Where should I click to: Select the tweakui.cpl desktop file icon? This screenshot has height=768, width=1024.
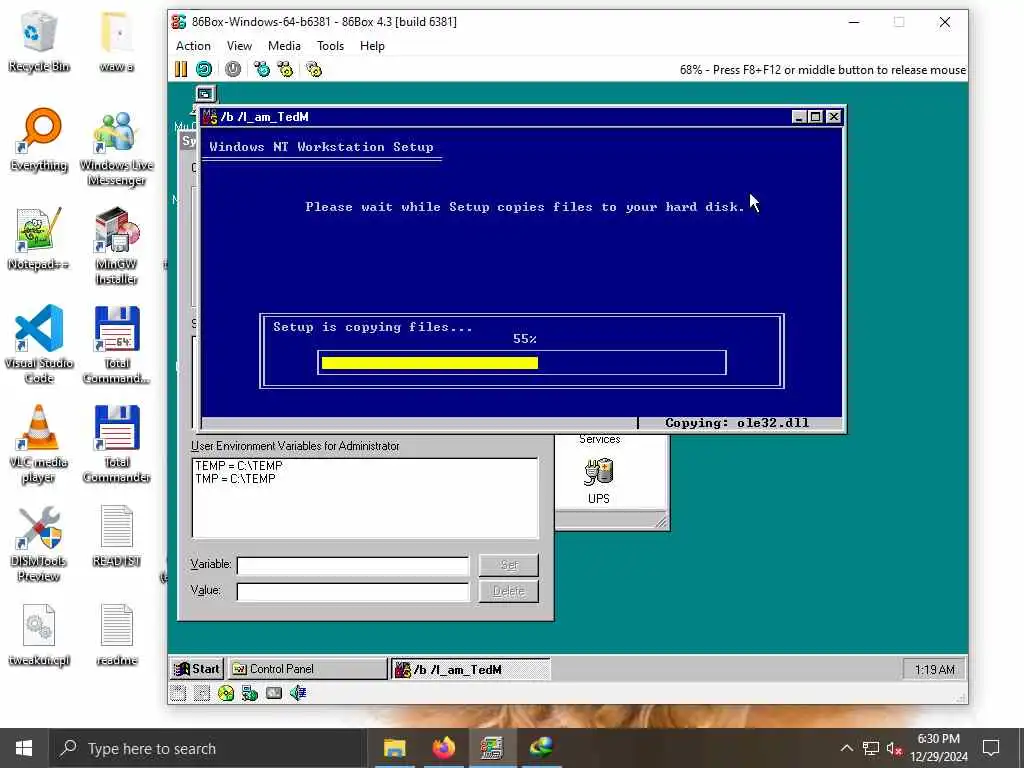pyautogui.click(x=39, y=635)
